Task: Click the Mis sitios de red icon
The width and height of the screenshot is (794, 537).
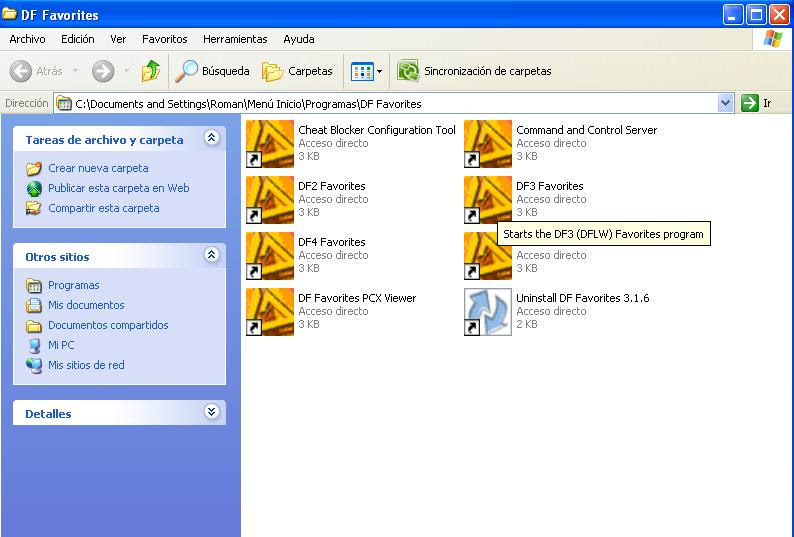Action: 34,365
